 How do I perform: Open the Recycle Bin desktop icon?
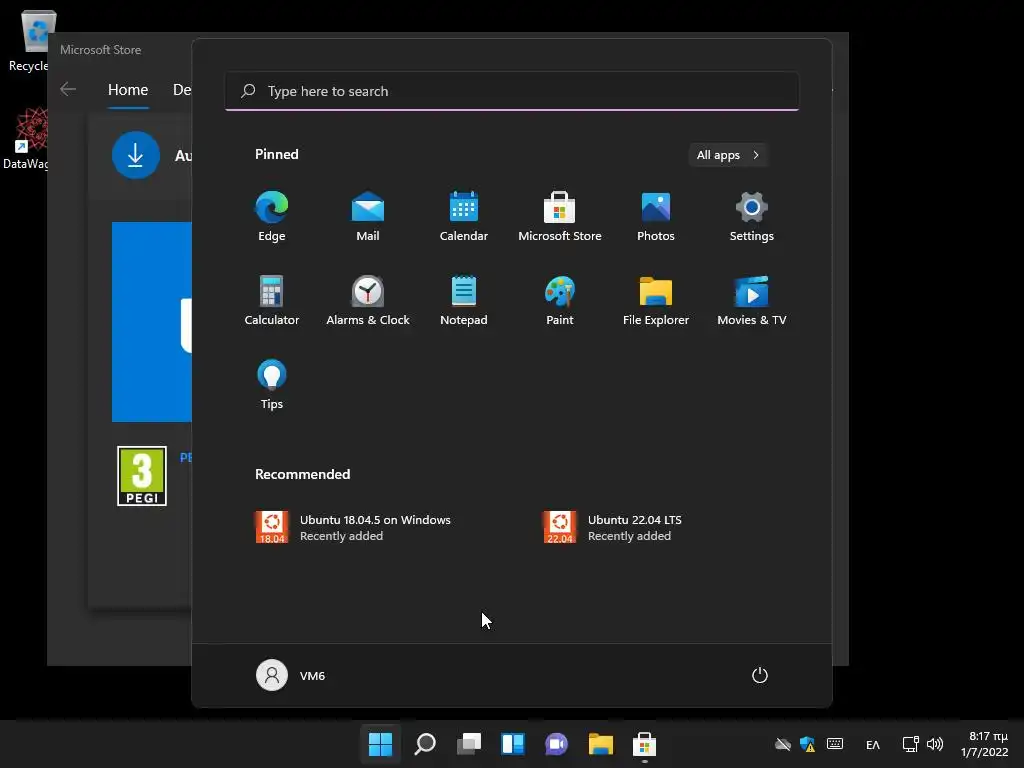(x=29, y=40)
